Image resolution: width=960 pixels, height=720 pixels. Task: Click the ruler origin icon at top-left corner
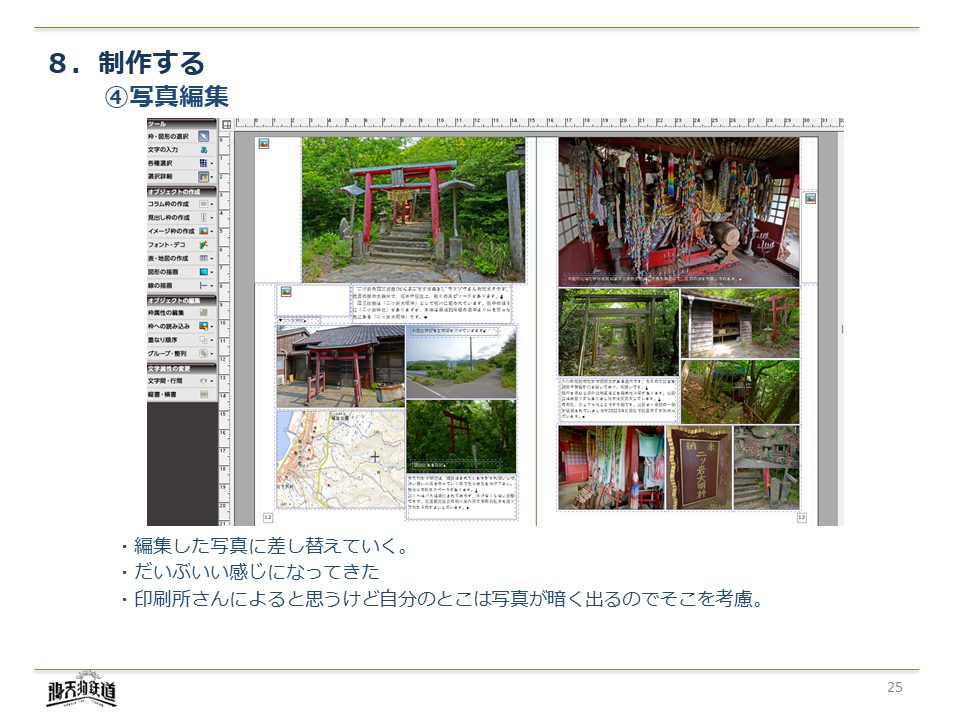(x=226, y=124)
